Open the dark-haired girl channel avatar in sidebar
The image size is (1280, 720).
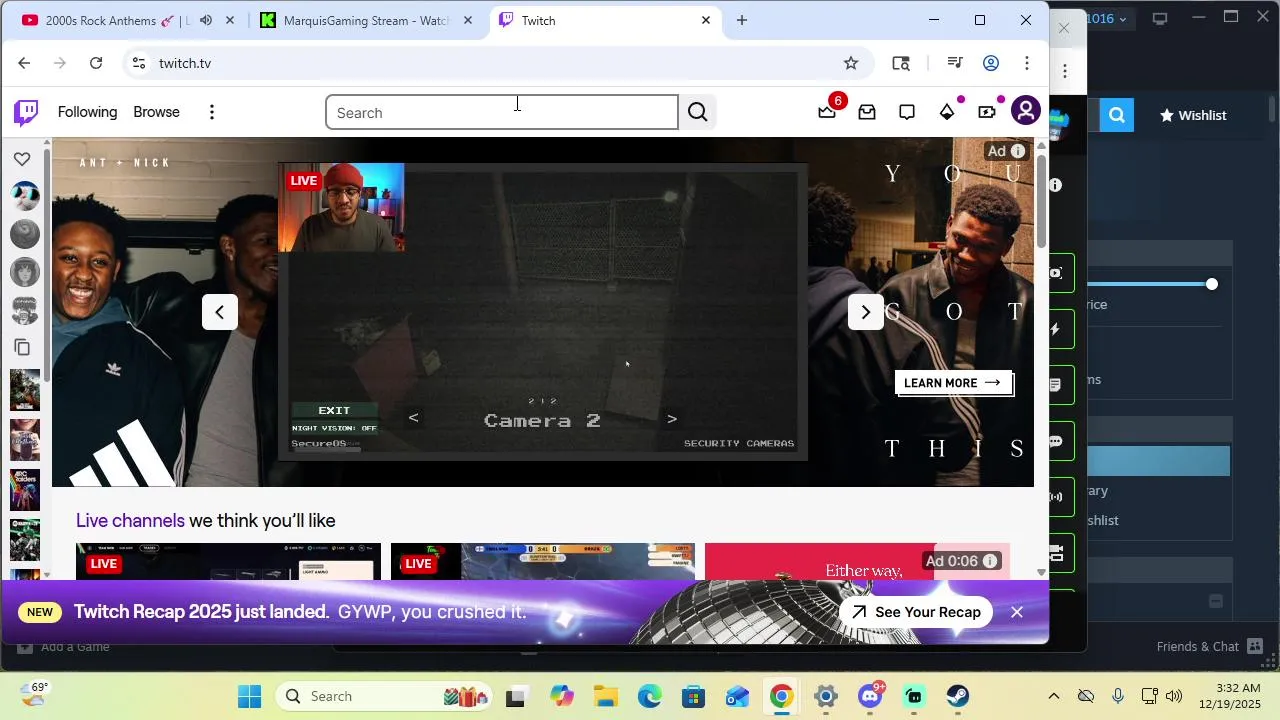tap(25, 272)
